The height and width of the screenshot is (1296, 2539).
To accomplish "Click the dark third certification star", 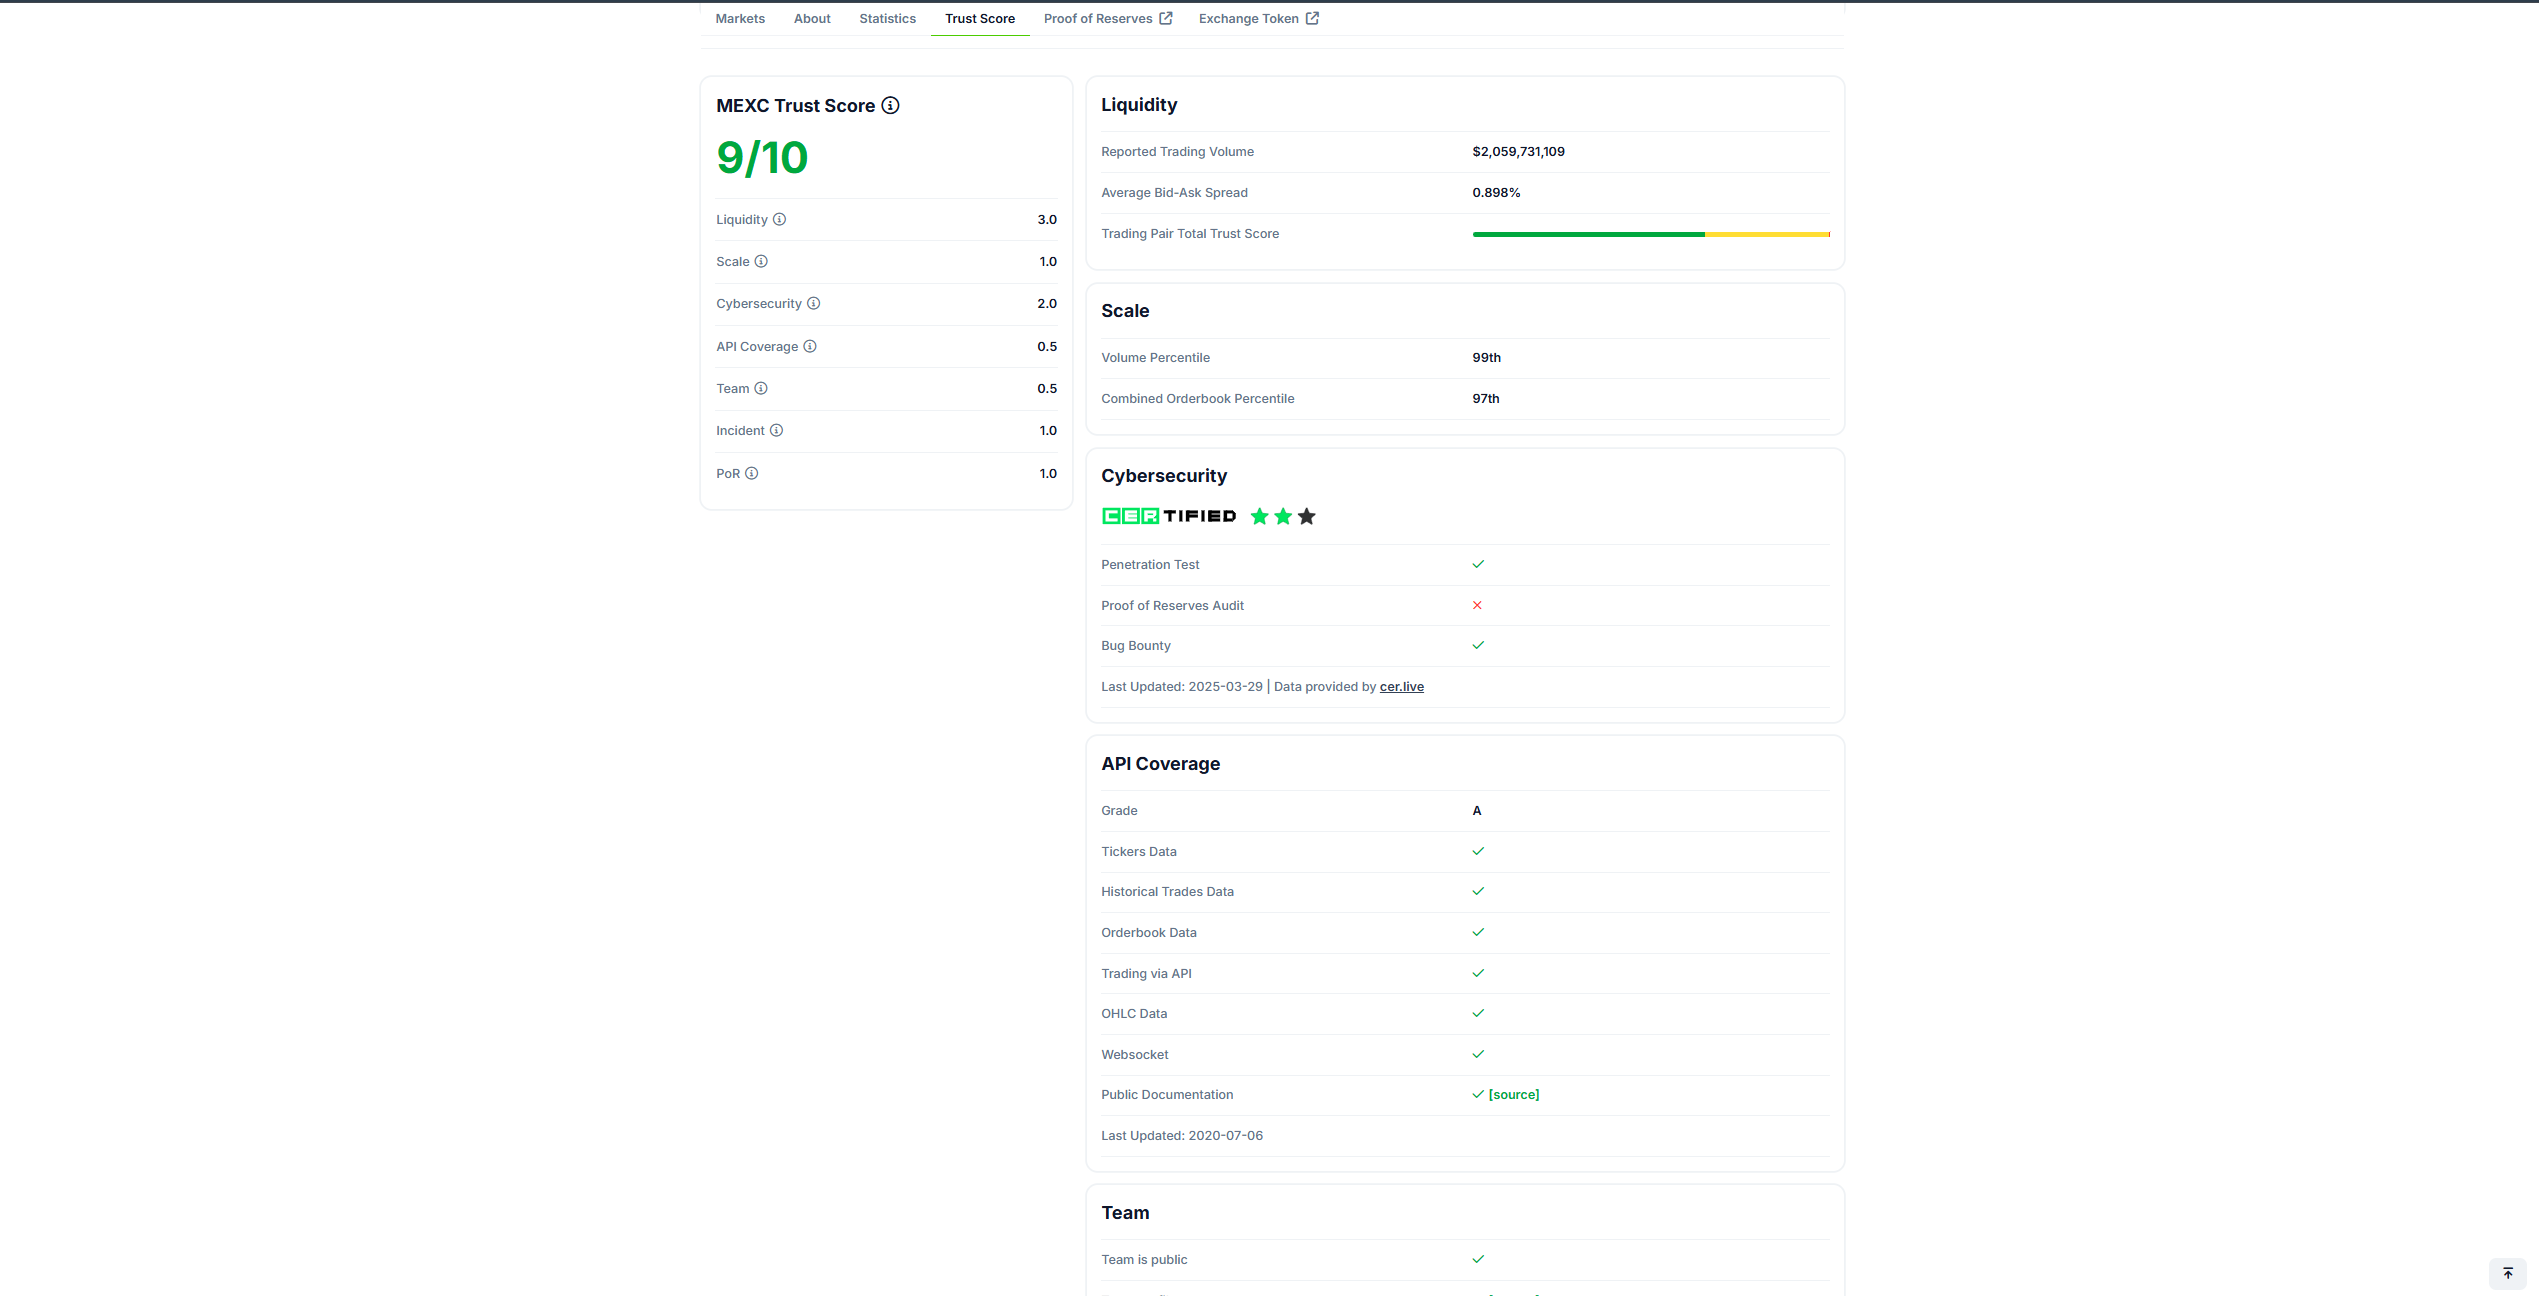I will (1307, 516).
